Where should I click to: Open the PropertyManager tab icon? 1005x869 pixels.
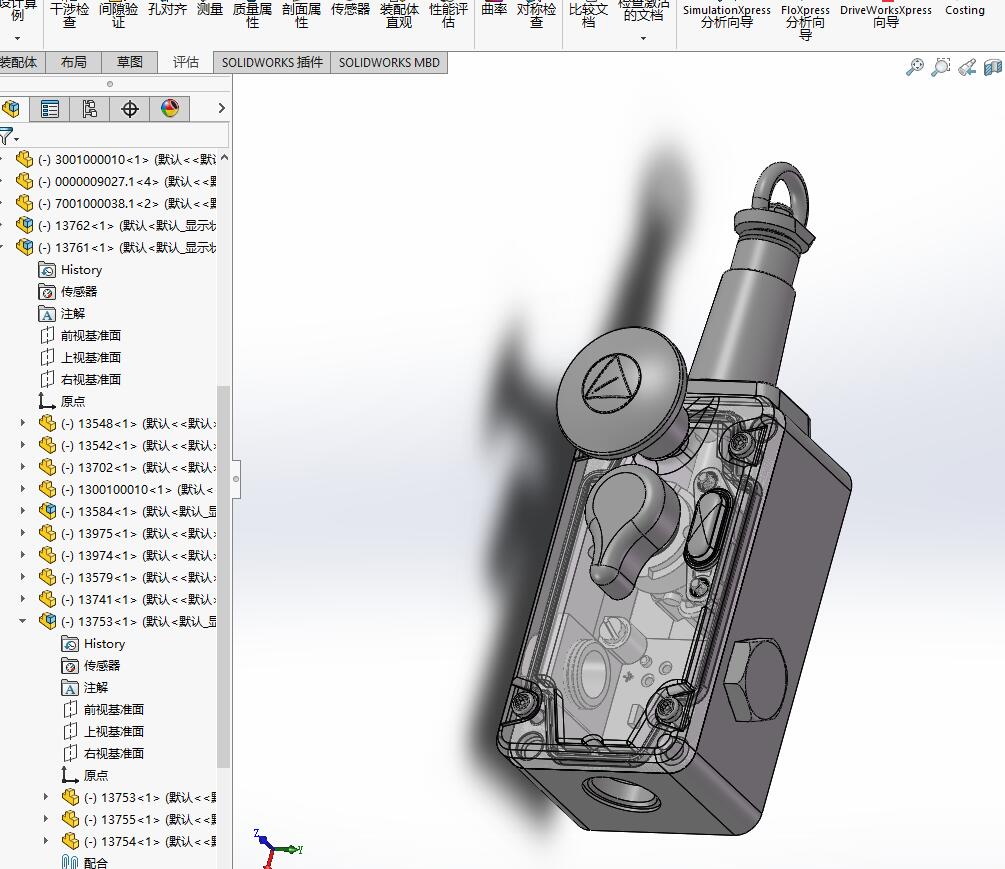(49, 108)
